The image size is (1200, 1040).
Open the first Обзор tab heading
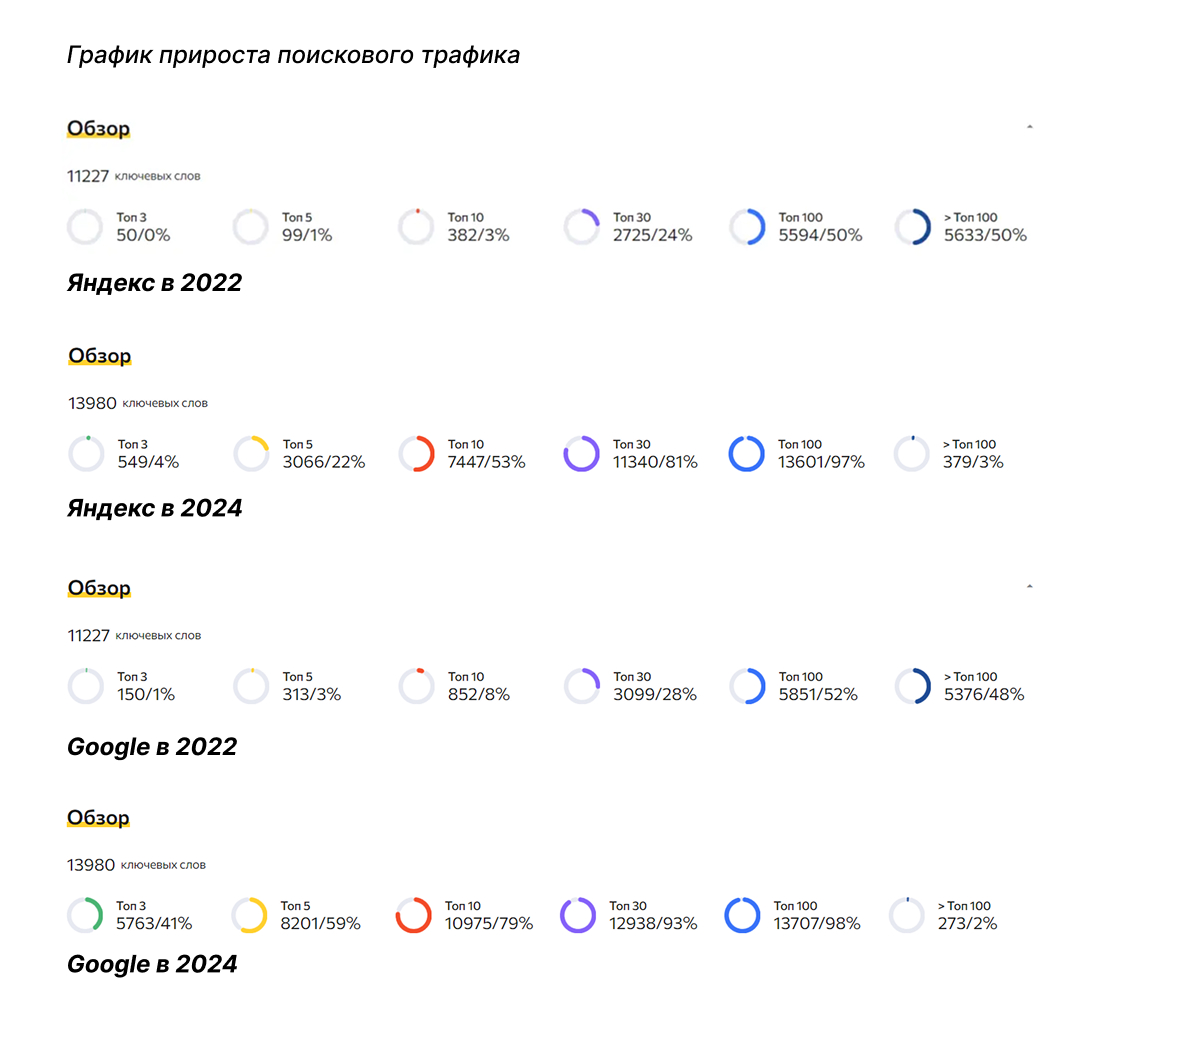pos(98,129)
